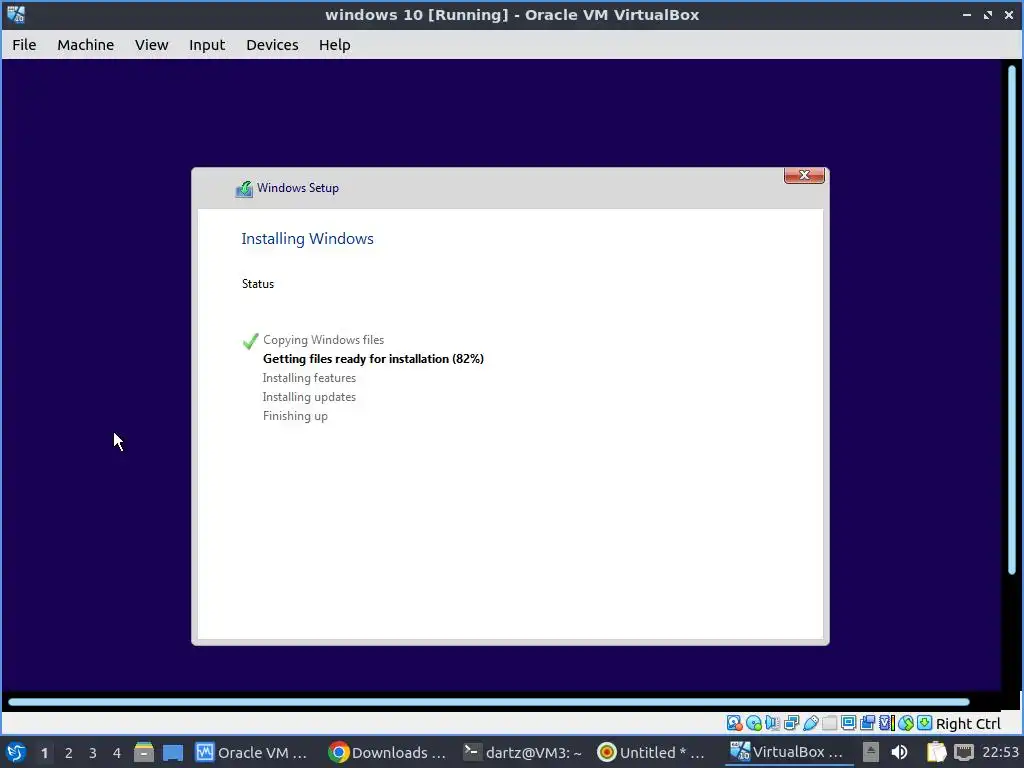The image size is (1024, 768).
Task: Open the Input menu
Action: (x=207, y=44)
